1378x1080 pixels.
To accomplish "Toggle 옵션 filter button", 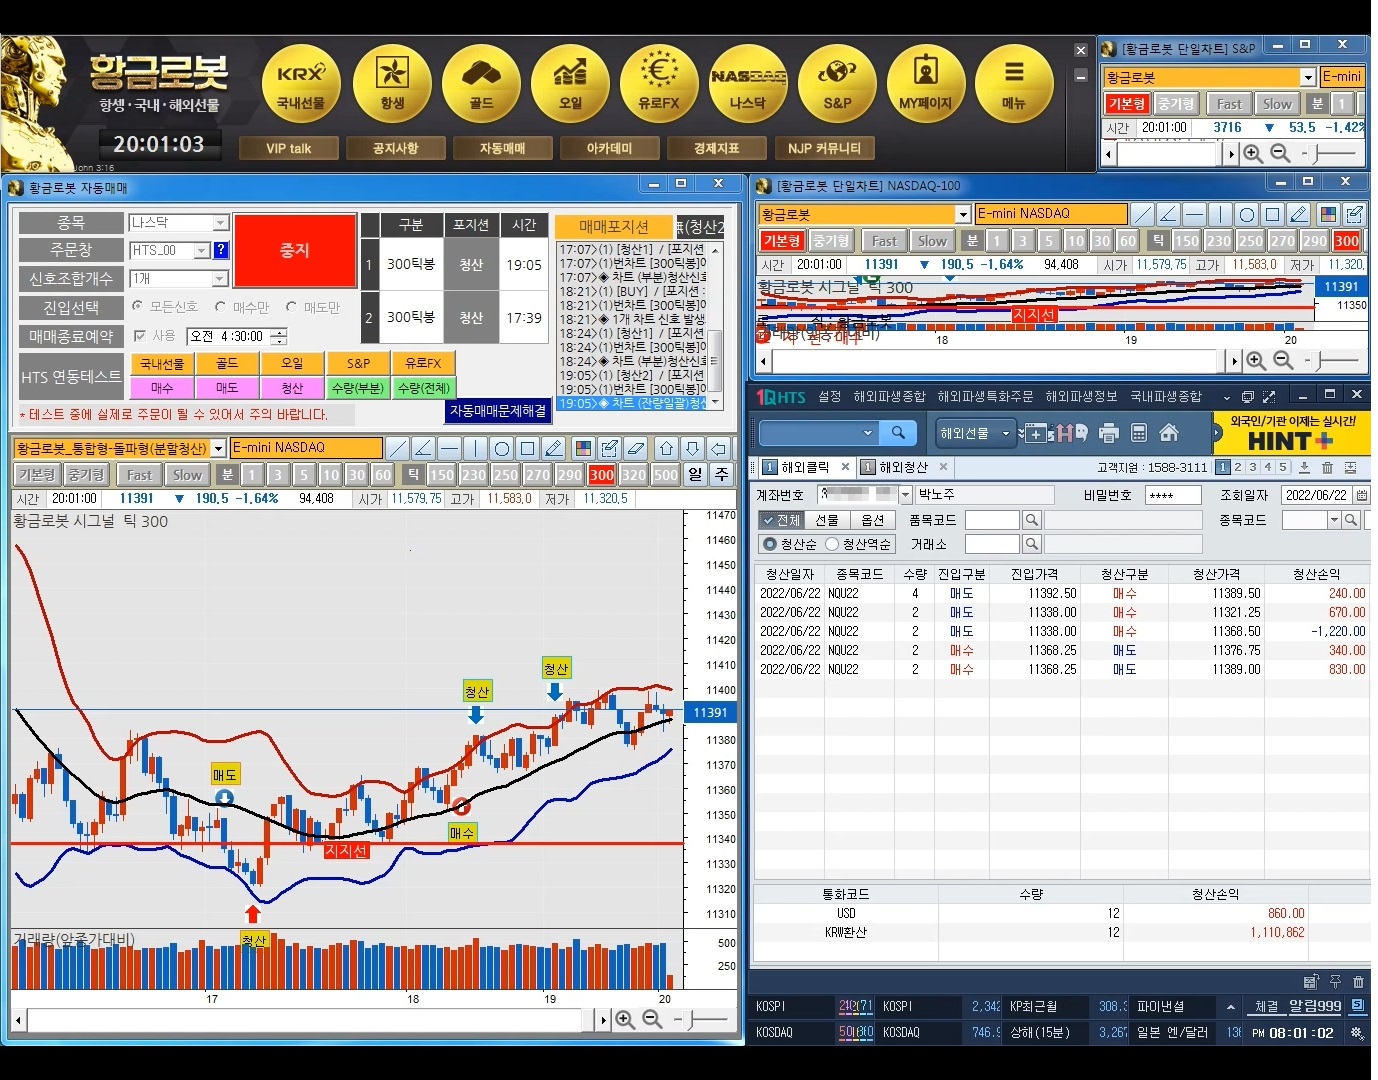I will 873,520.
